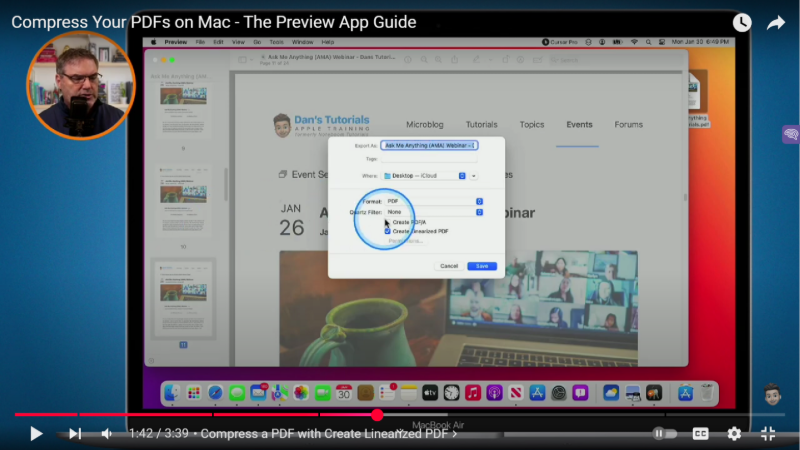Expand save dialog with chevron button
Image resolution: width=800 pixels, height=450 pixels.
pyautogui.click(x=473, y=176)
